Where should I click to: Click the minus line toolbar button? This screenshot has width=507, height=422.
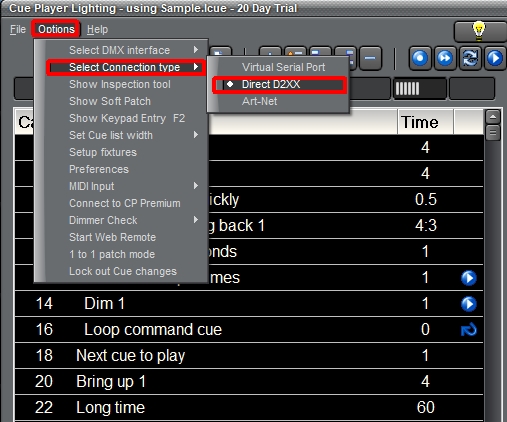[370, 58]
